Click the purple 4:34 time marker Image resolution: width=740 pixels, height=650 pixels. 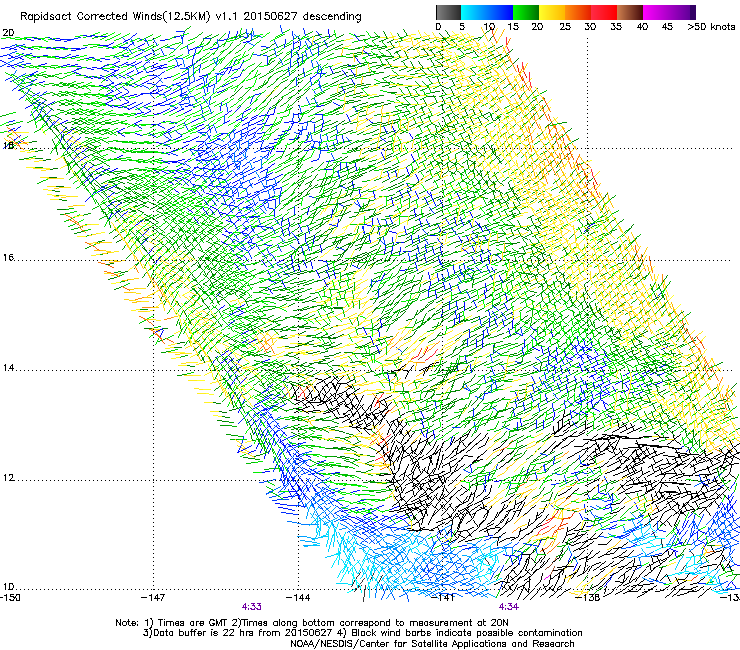pos(508,607)
